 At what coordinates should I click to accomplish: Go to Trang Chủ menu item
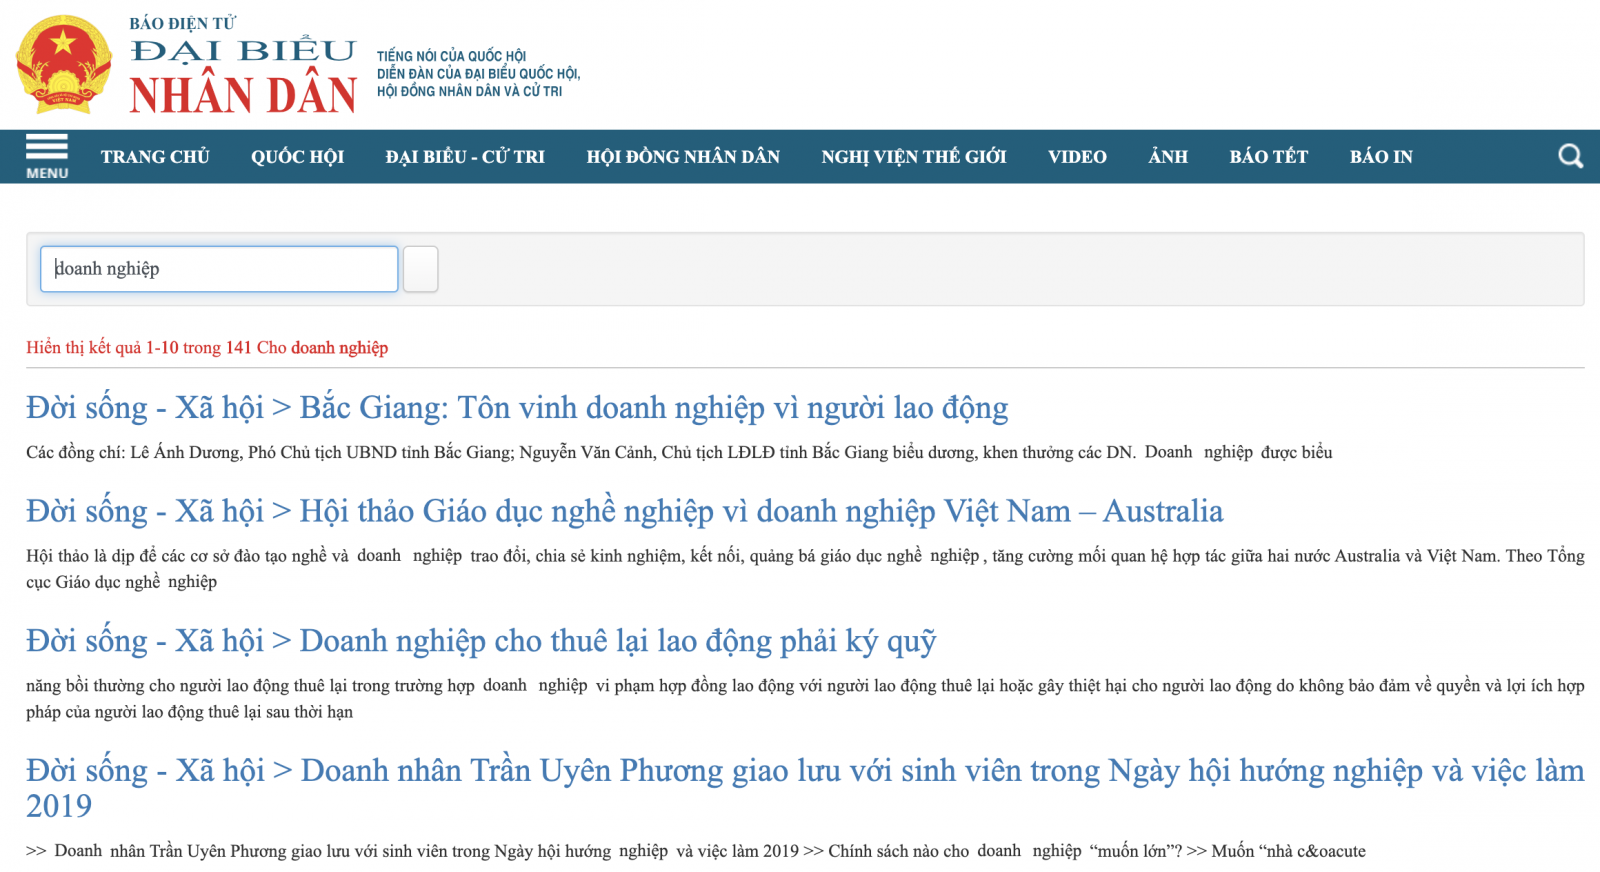click(x=155, y=157)
